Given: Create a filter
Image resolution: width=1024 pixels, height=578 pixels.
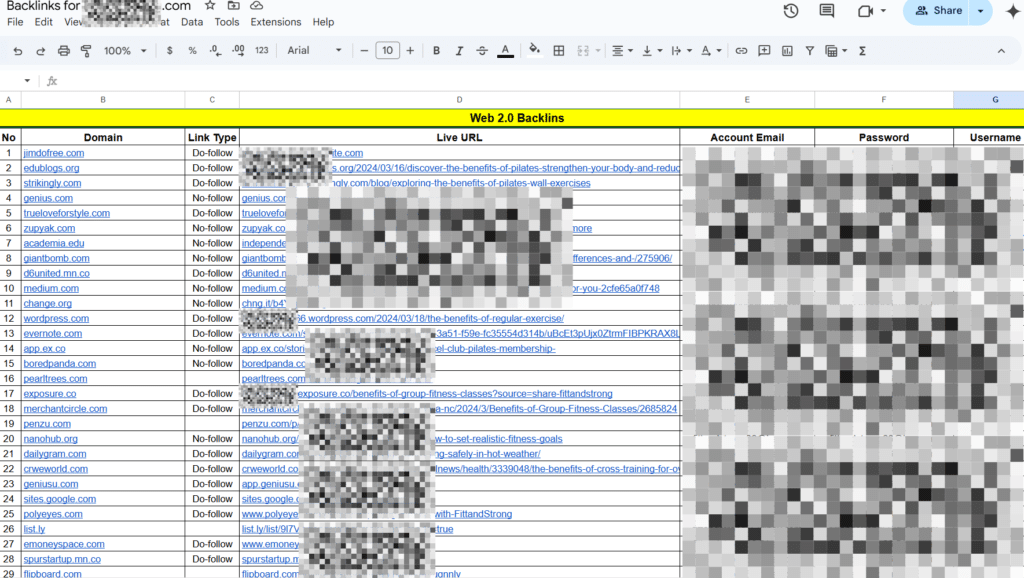Looking at the screenshot, I should [x=810, y=51].
